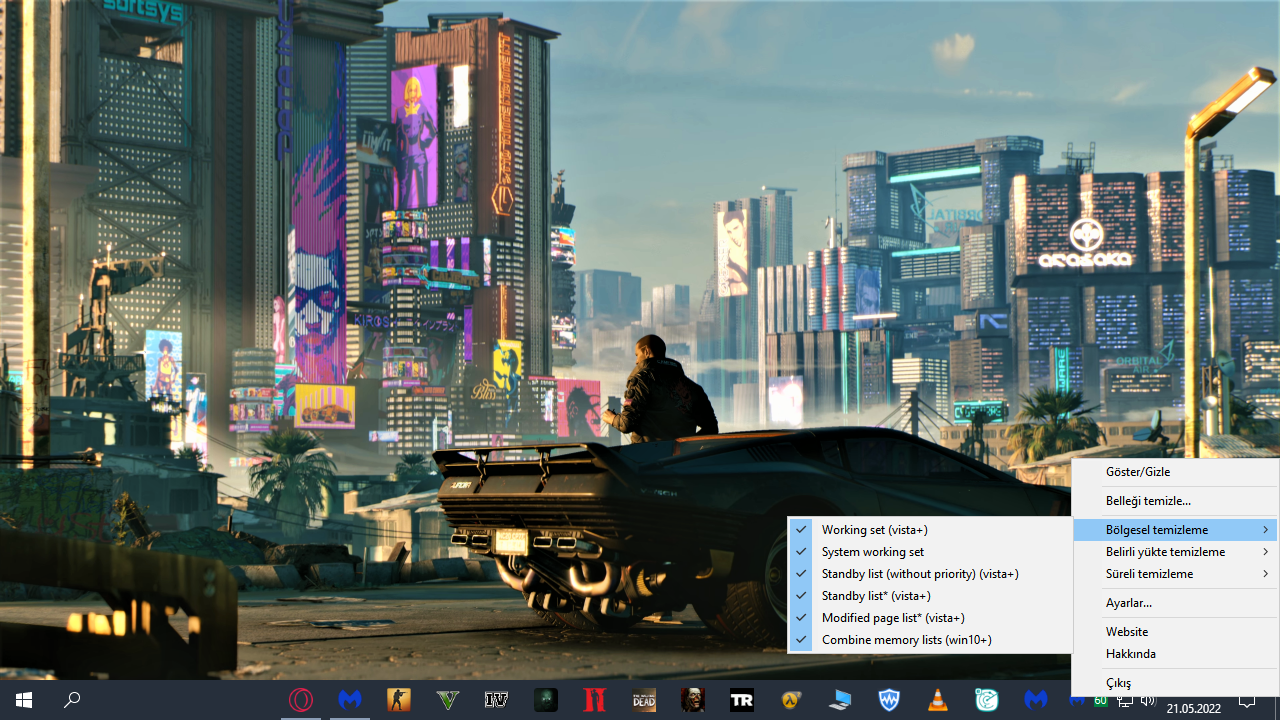Click Website in the context menu

1175,632
